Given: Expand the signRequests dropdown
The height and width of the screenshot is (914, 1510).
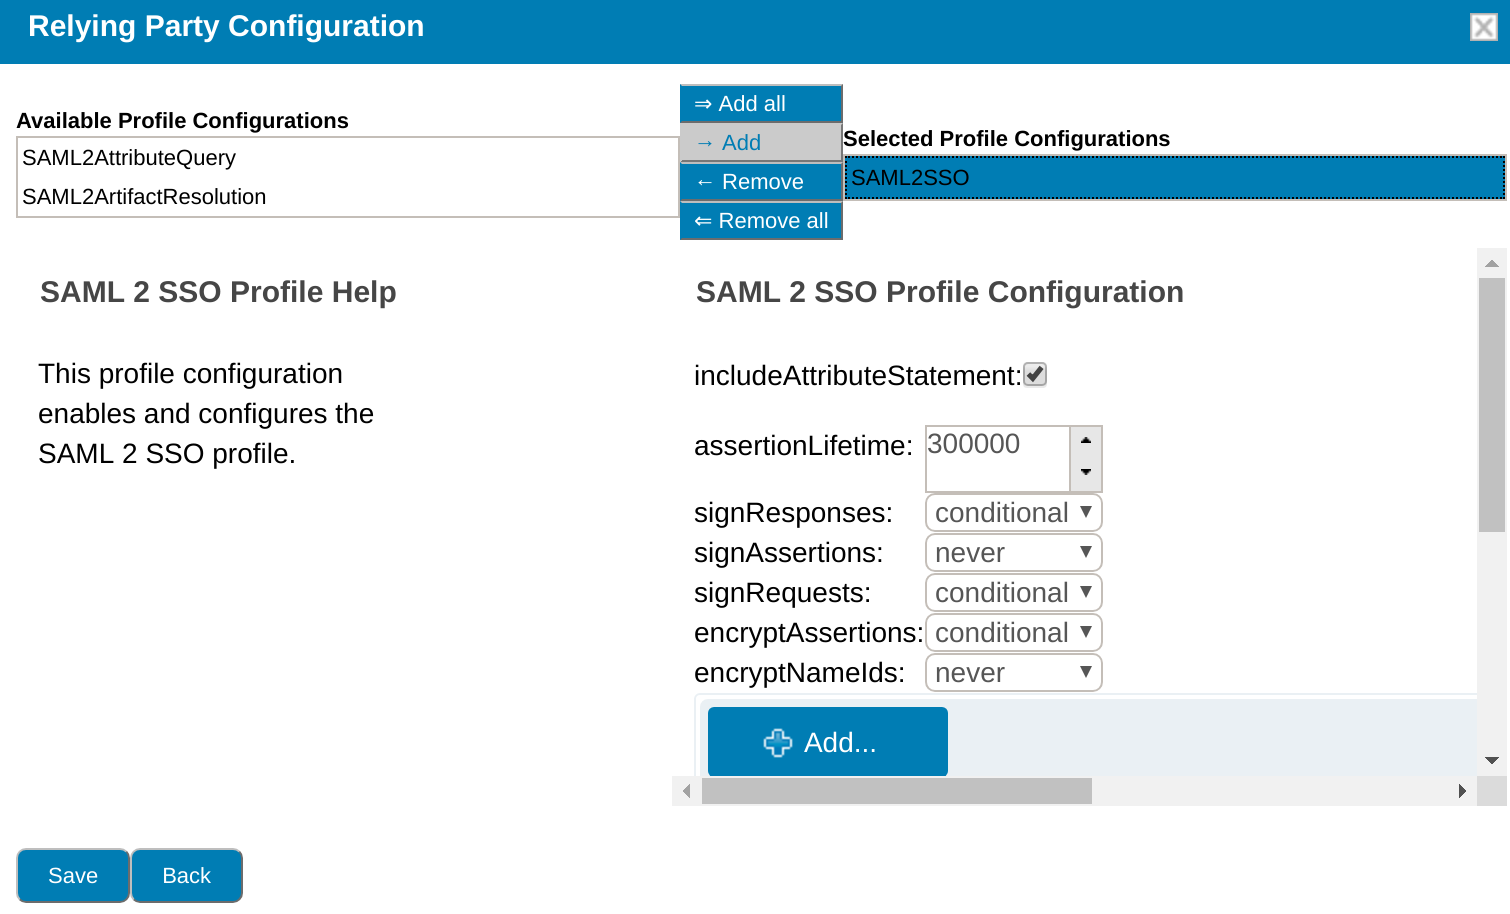Looking at the screenshot, I should click(x=1013, y=593).
